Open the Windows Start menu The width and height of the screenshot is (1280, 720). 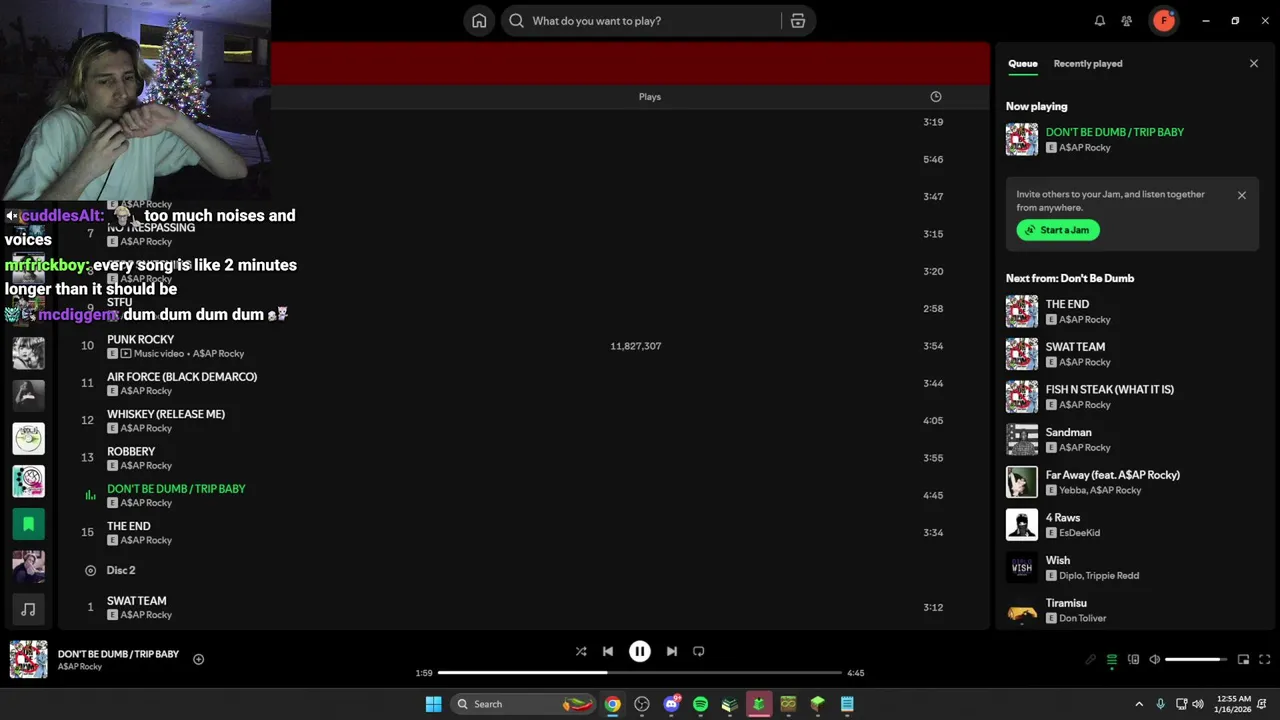pos(433,704)
